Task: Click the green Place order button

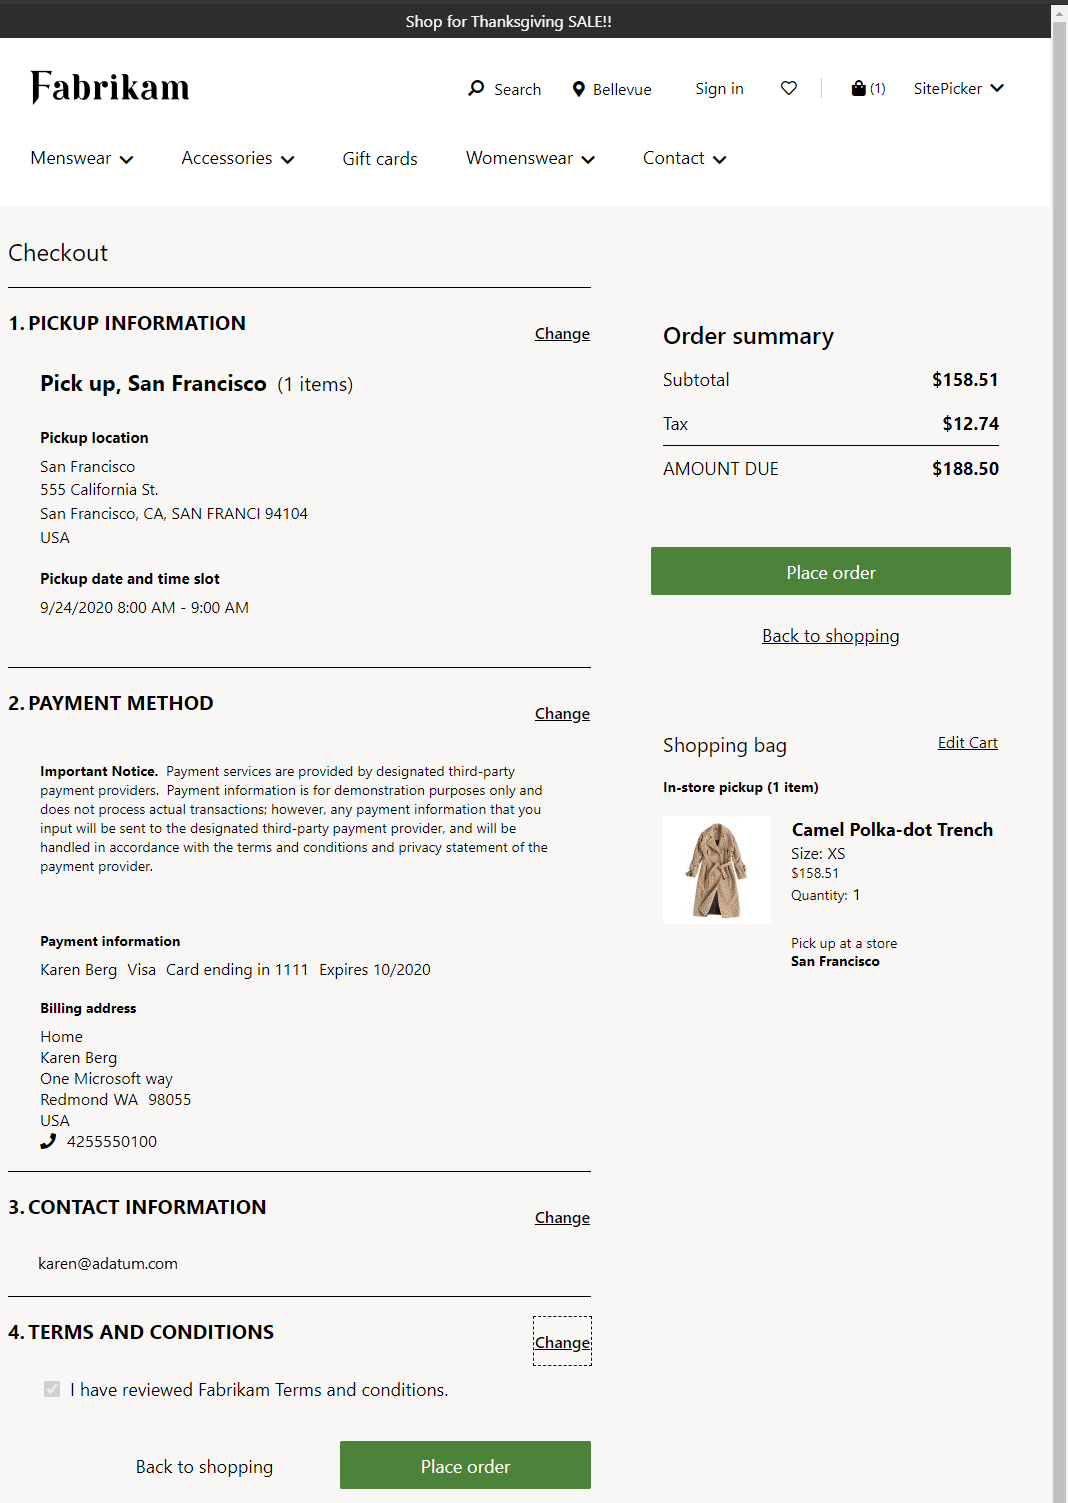Action: [830, 571]
